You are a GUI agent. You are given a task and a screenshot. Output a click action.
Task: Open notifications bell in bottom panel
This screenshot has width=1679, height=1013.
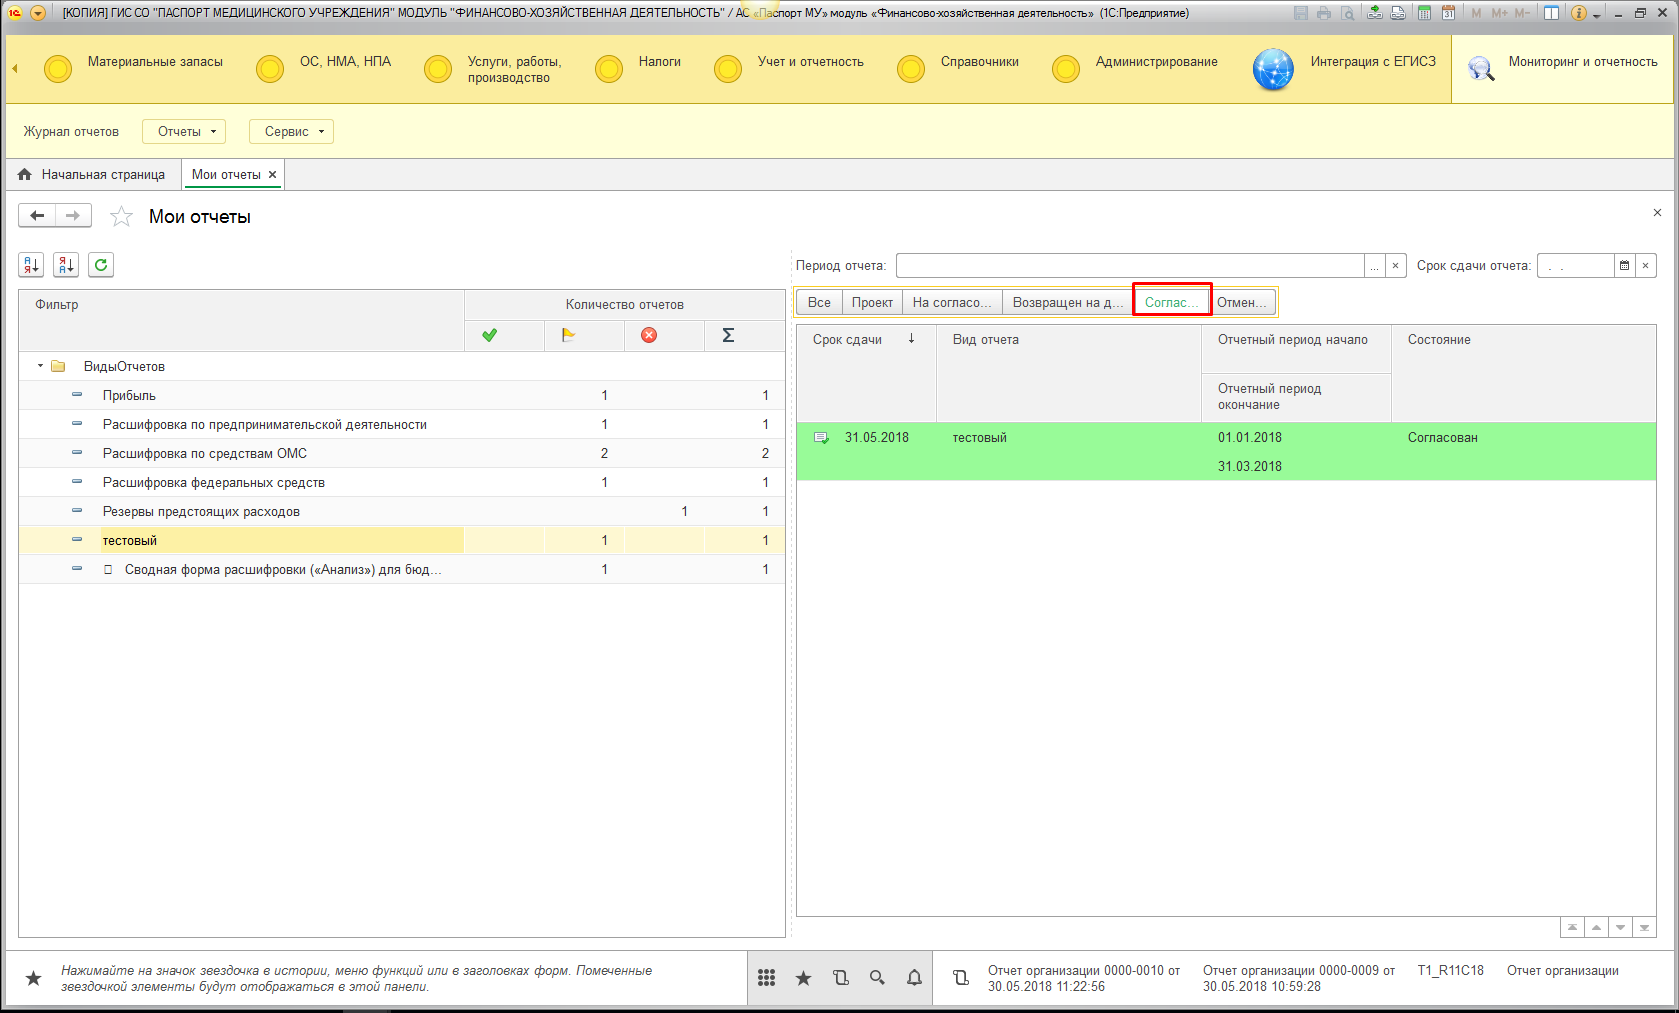914,978
